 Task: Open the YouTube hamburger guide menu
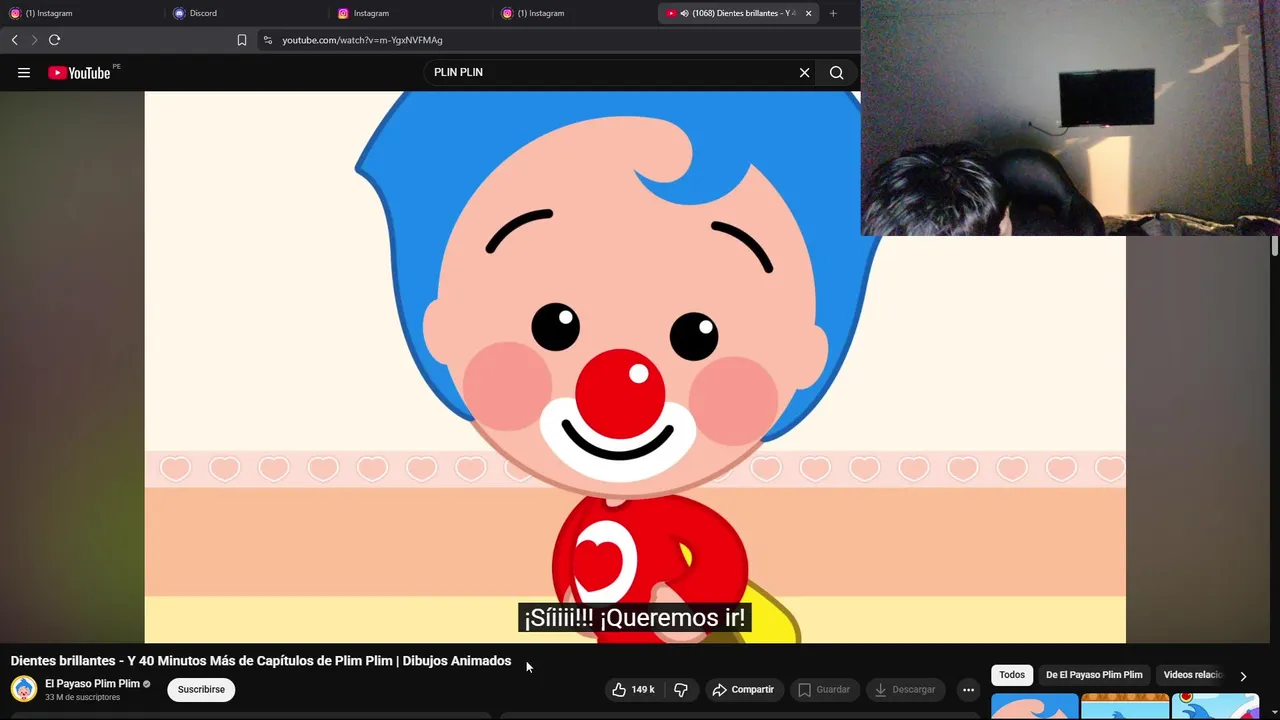point(24,73)
